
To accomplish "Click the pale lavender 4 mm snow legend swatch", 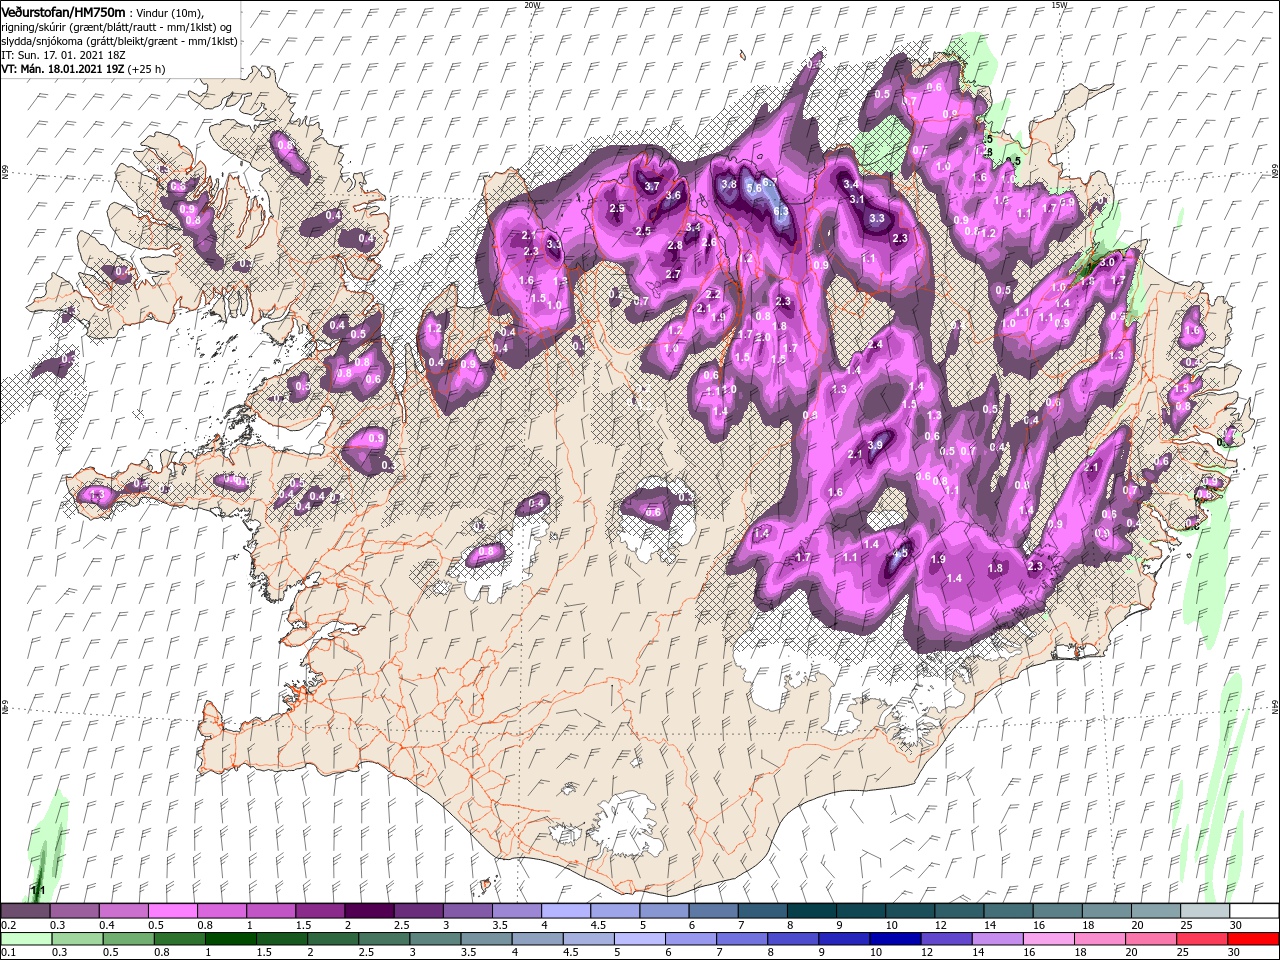I will tap(566, 911).
